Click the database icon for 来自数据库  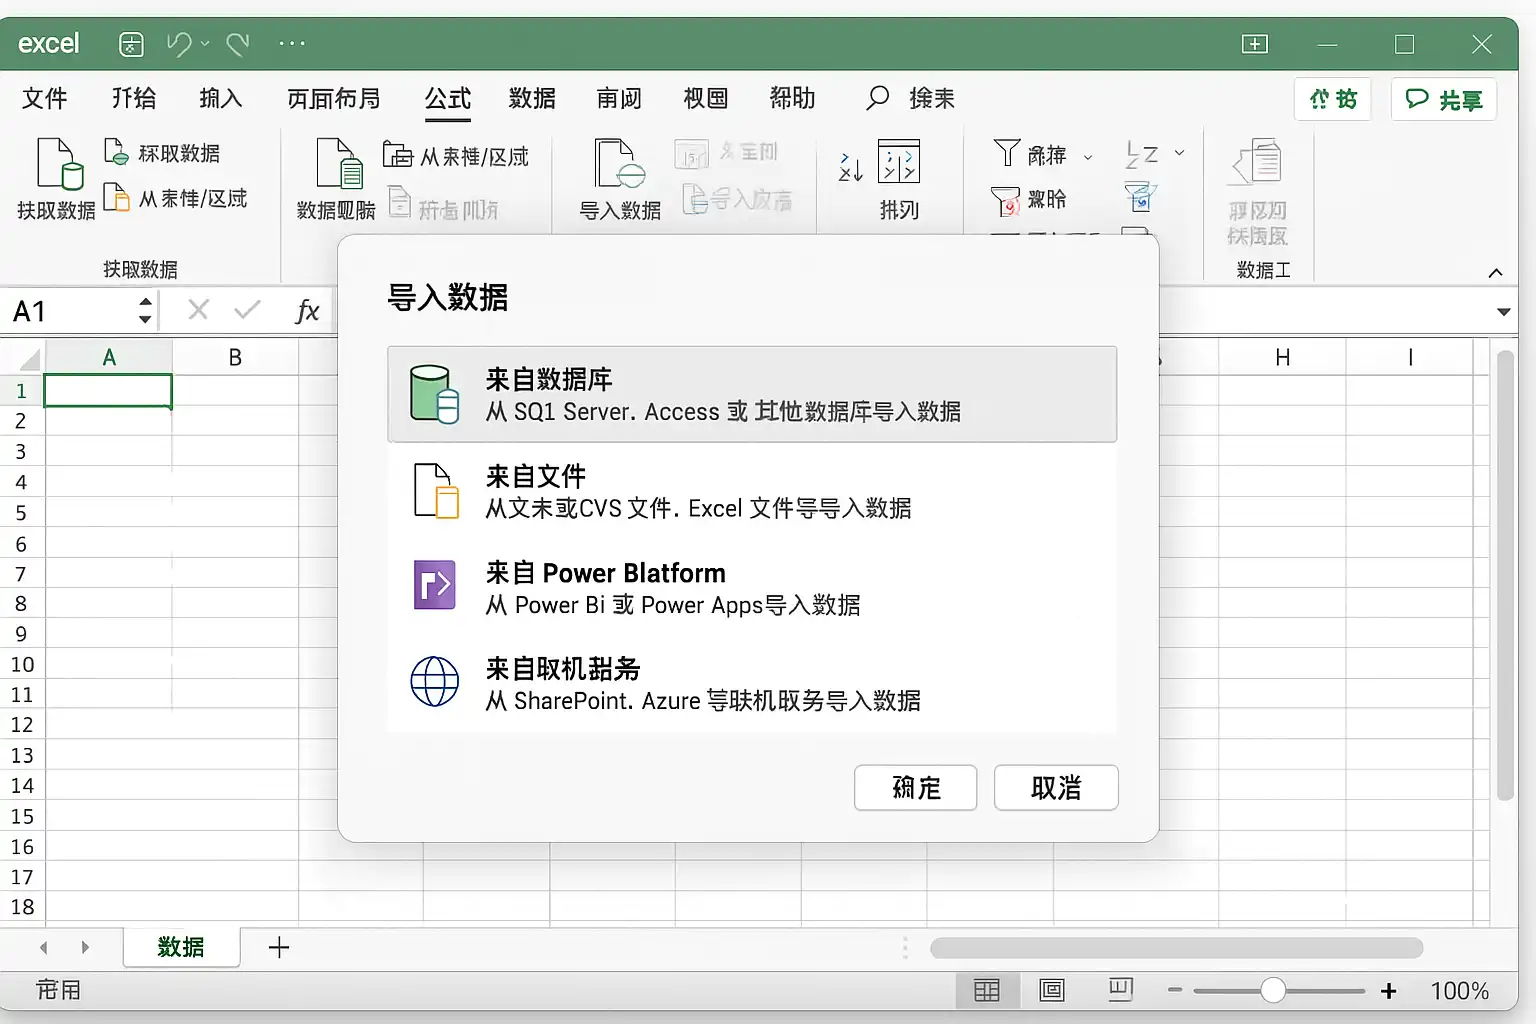click(435, 394)
